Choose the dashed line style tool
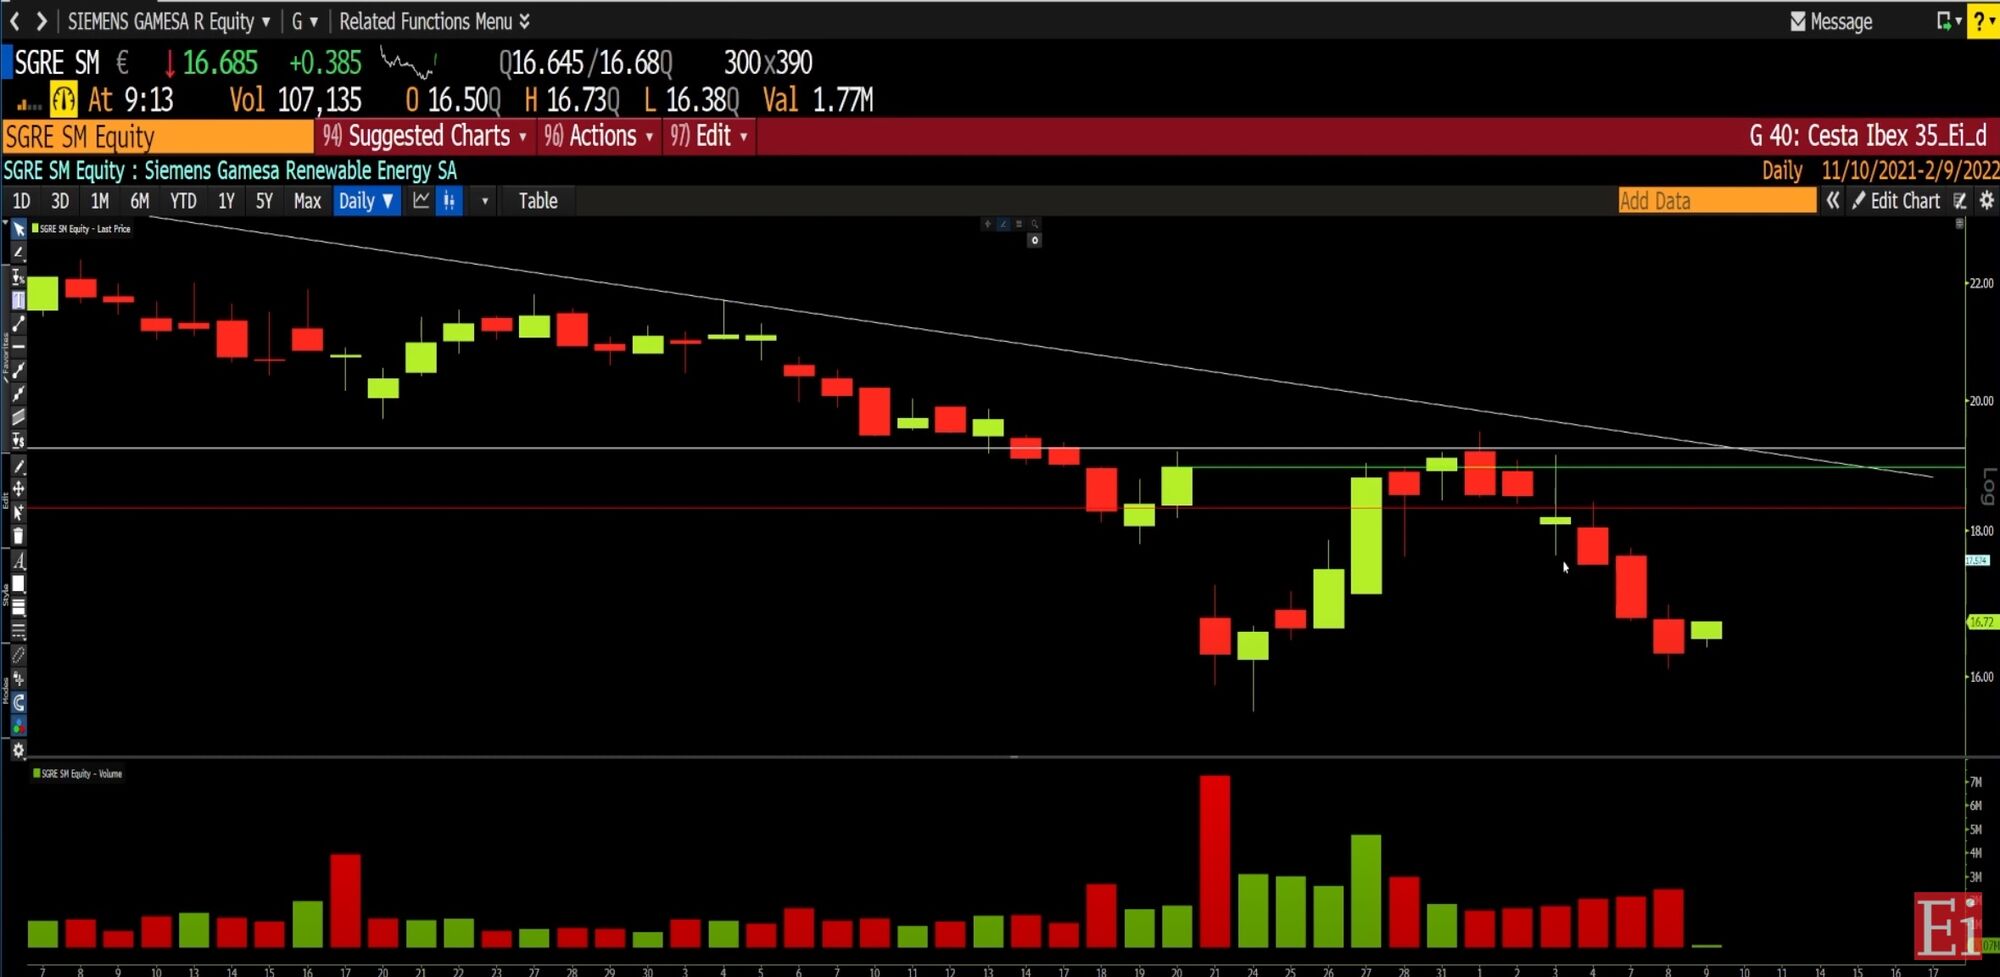 point(18,631)
